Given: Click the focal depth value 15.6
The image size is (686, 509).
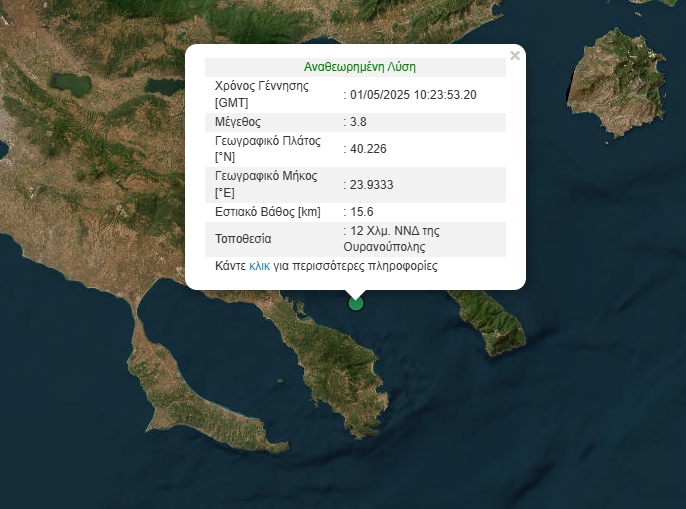Looking at the screenshot, I should tap(361, 212).
